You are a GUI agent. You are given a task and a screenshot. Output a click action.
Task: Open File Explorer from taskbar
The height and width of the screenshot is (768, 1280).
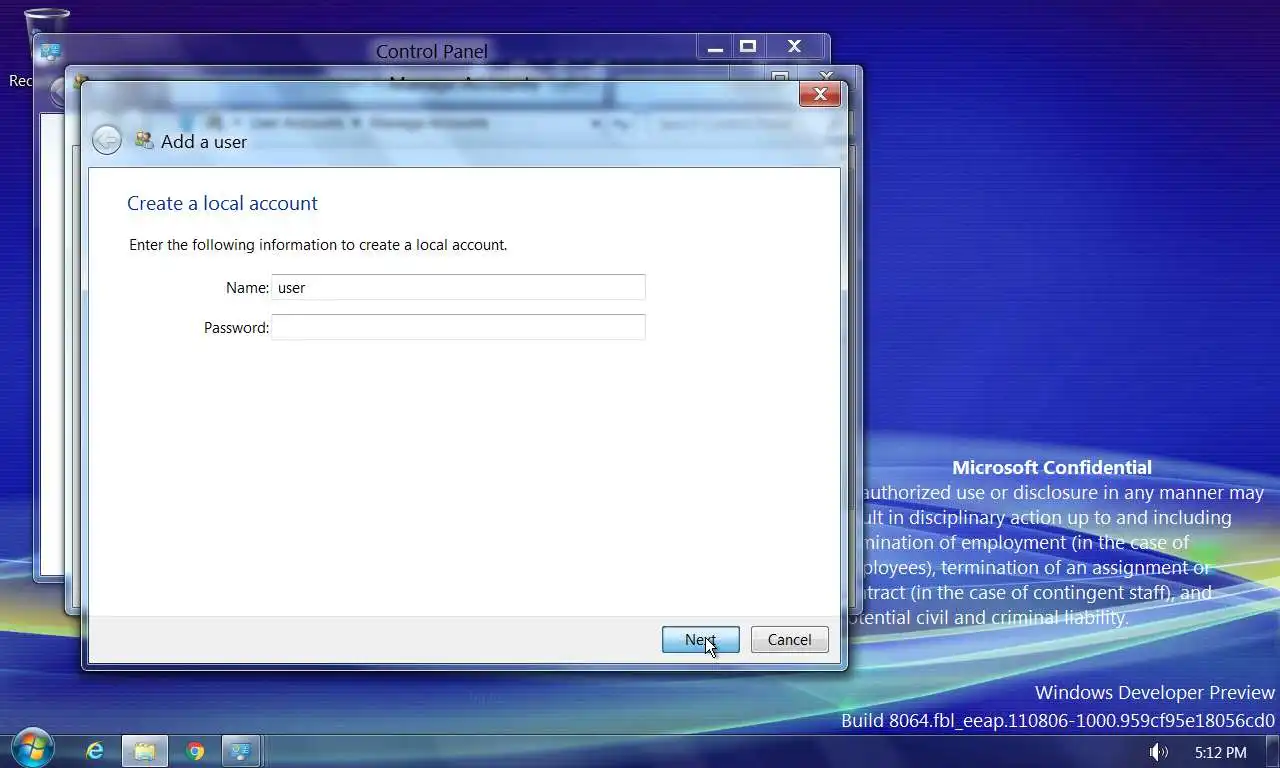(145, 751)
